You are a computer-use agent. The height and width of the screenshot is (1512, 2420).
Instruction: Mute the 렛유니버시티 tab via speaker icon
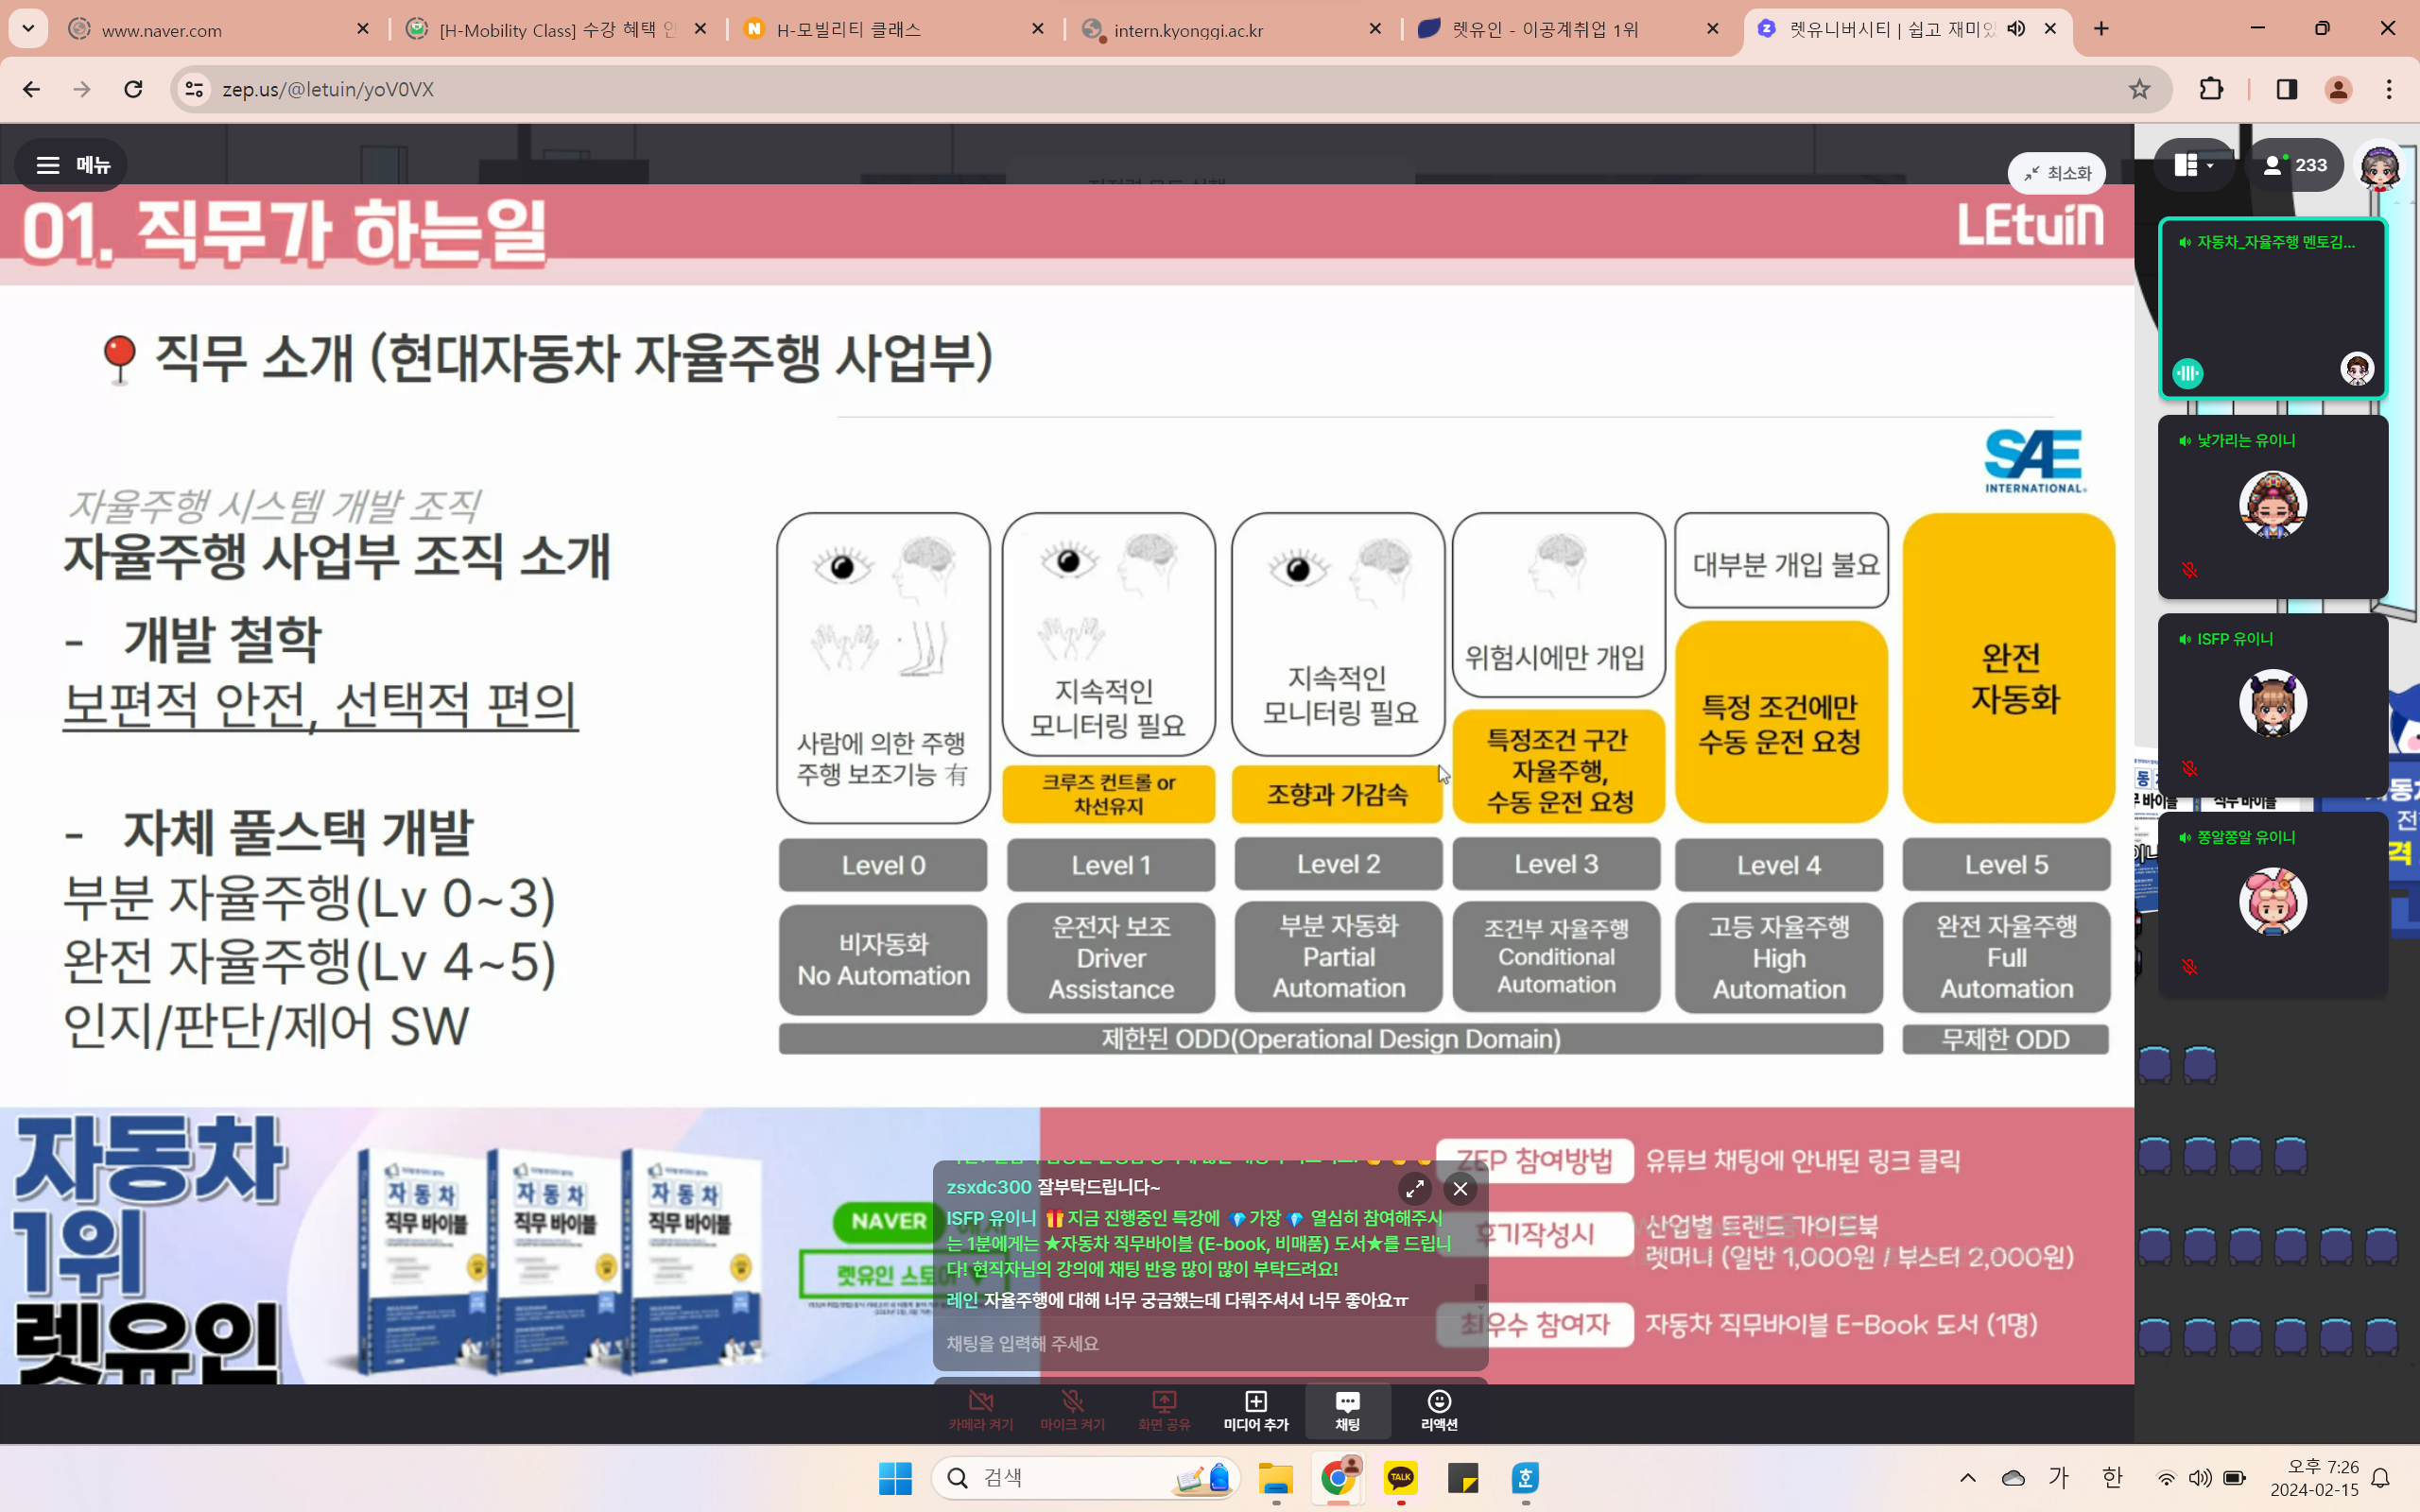(x=2015, y=29)
